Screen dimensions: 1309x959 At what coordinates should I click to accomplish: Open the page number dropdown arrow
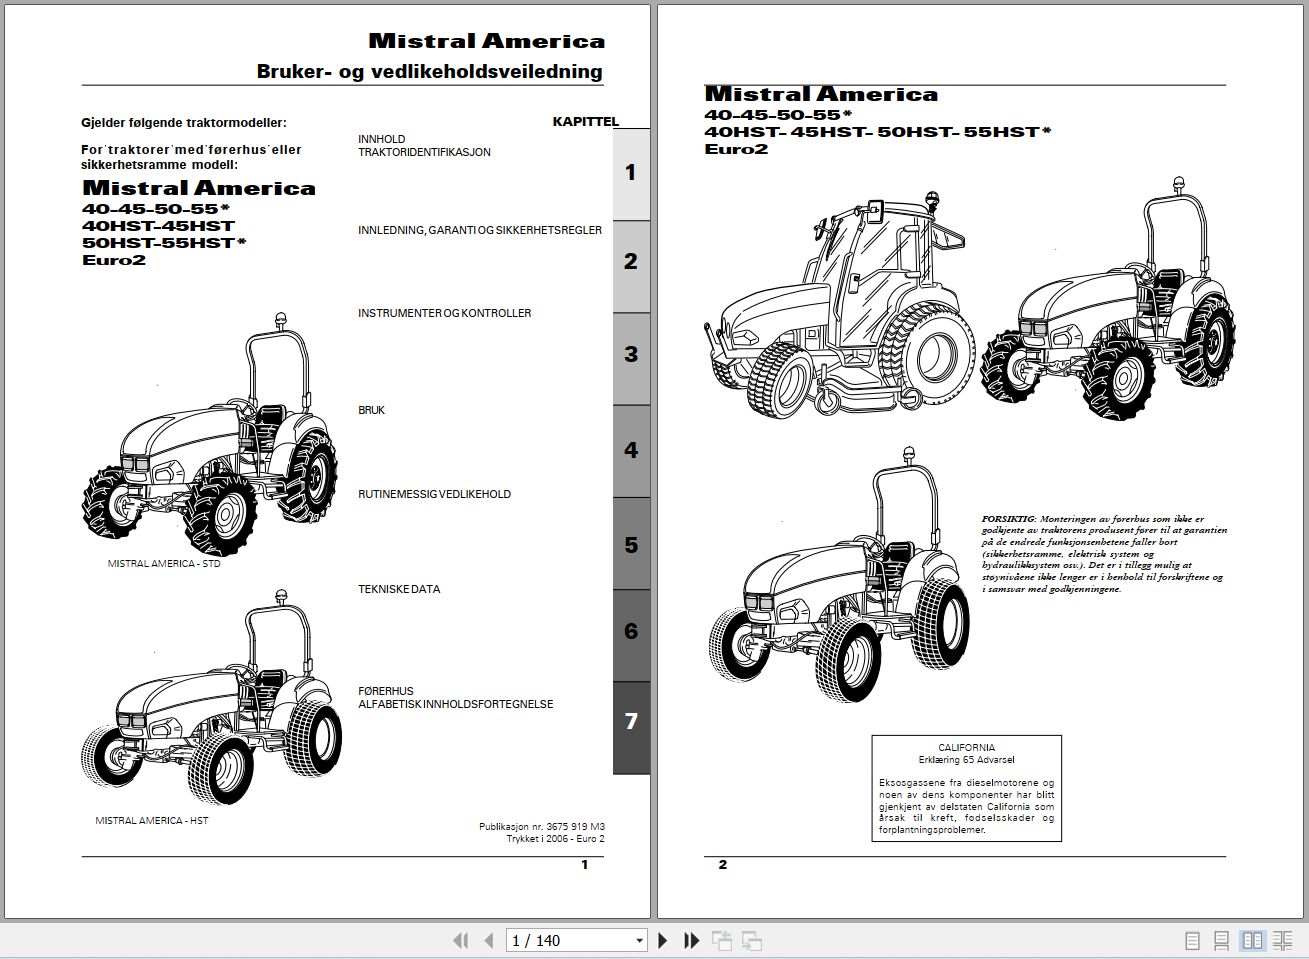[x=640, y=941]
